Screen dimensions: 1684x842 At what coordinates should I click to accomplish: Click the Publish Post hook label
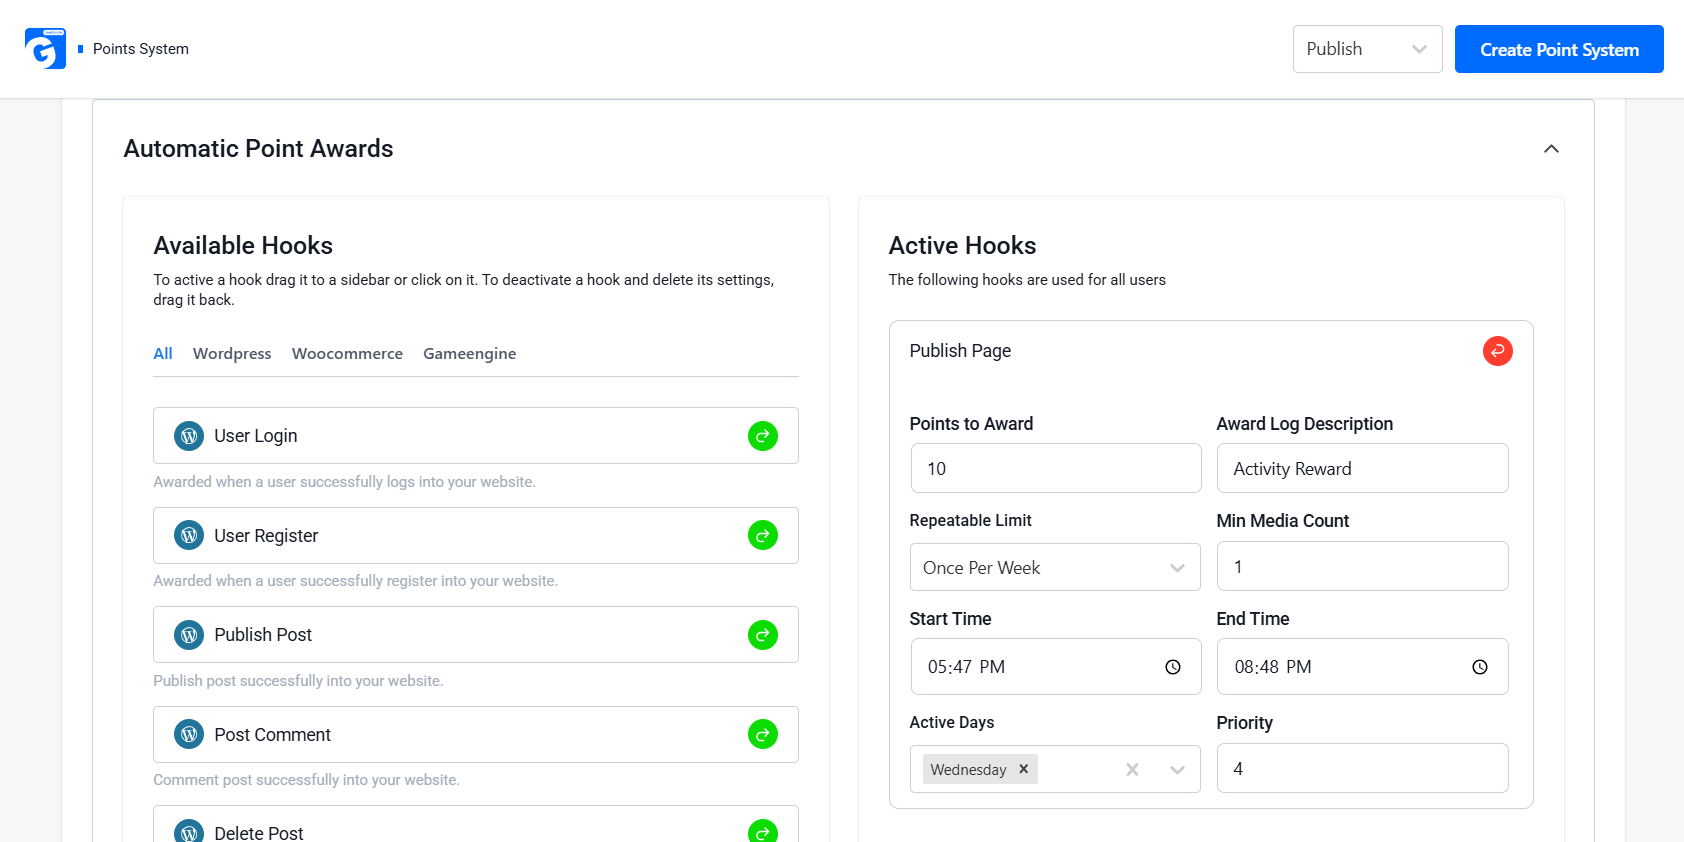(x=263, y=635)
